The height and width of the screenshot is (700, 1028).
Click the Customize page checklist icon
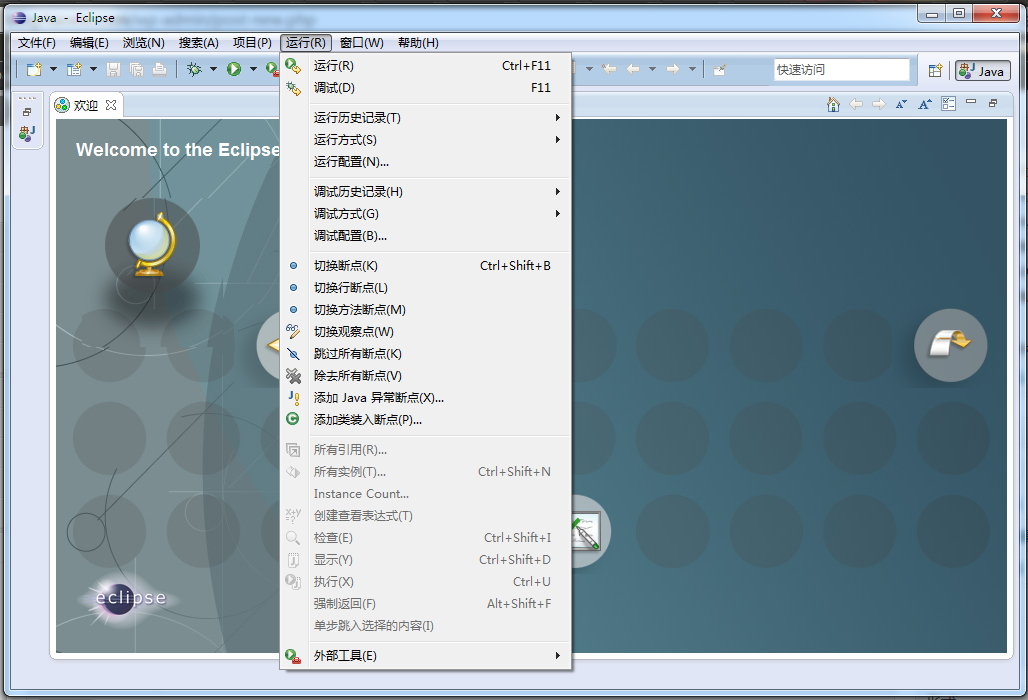948,104
